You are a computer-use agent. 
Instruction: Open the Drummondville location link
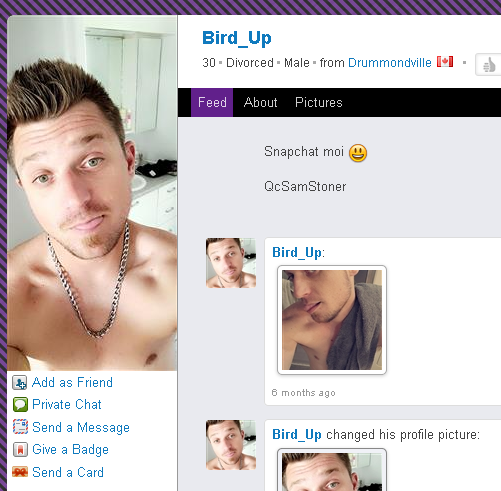(390, 63)
